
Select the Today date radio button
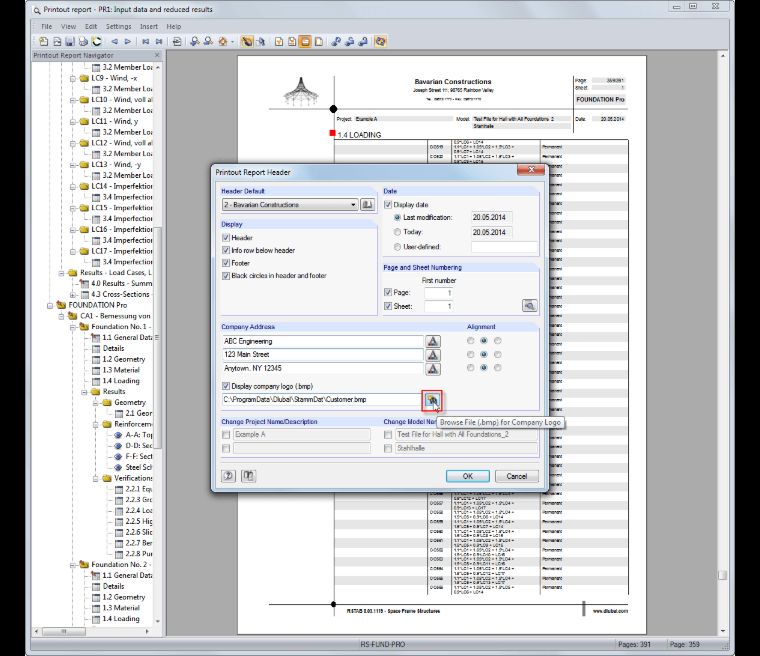(397, 232)
